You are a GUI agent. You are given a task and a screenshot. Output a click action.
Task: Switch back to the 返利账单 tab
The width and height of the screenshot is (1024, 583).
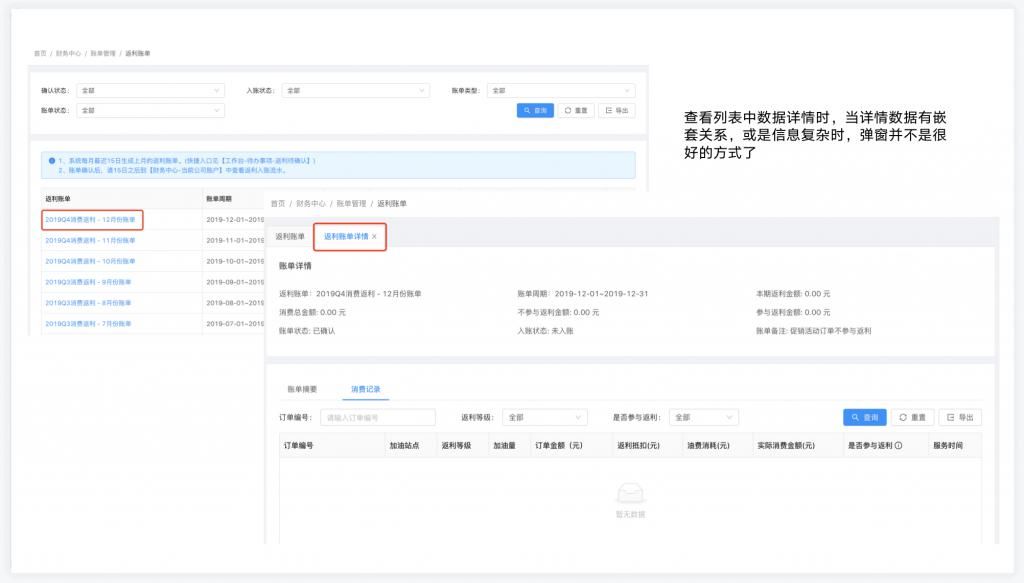(290, 238)
